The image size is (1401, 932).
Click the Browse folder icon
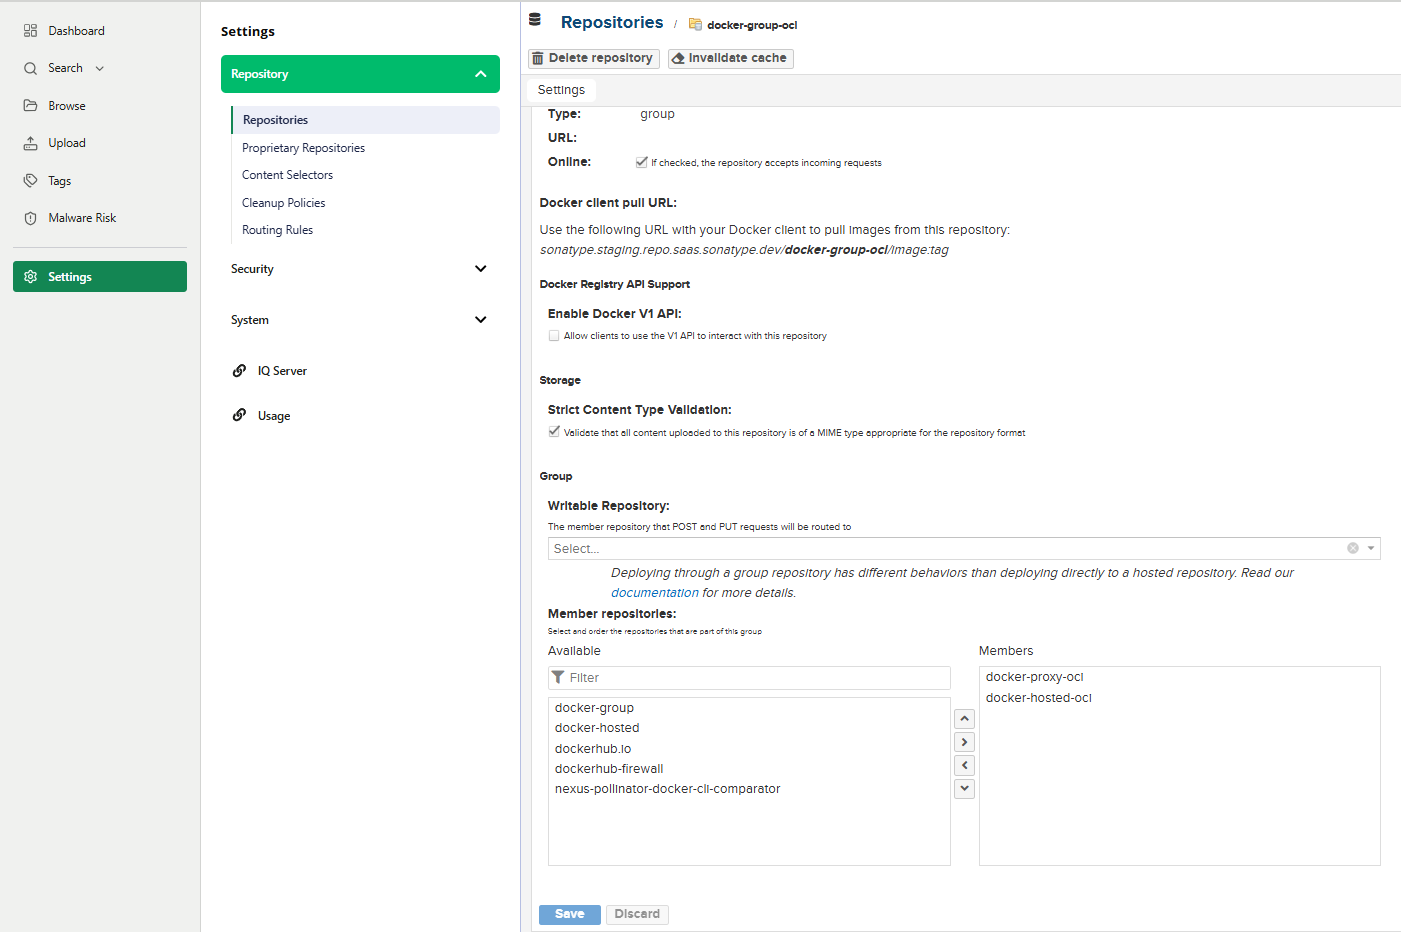30,106
